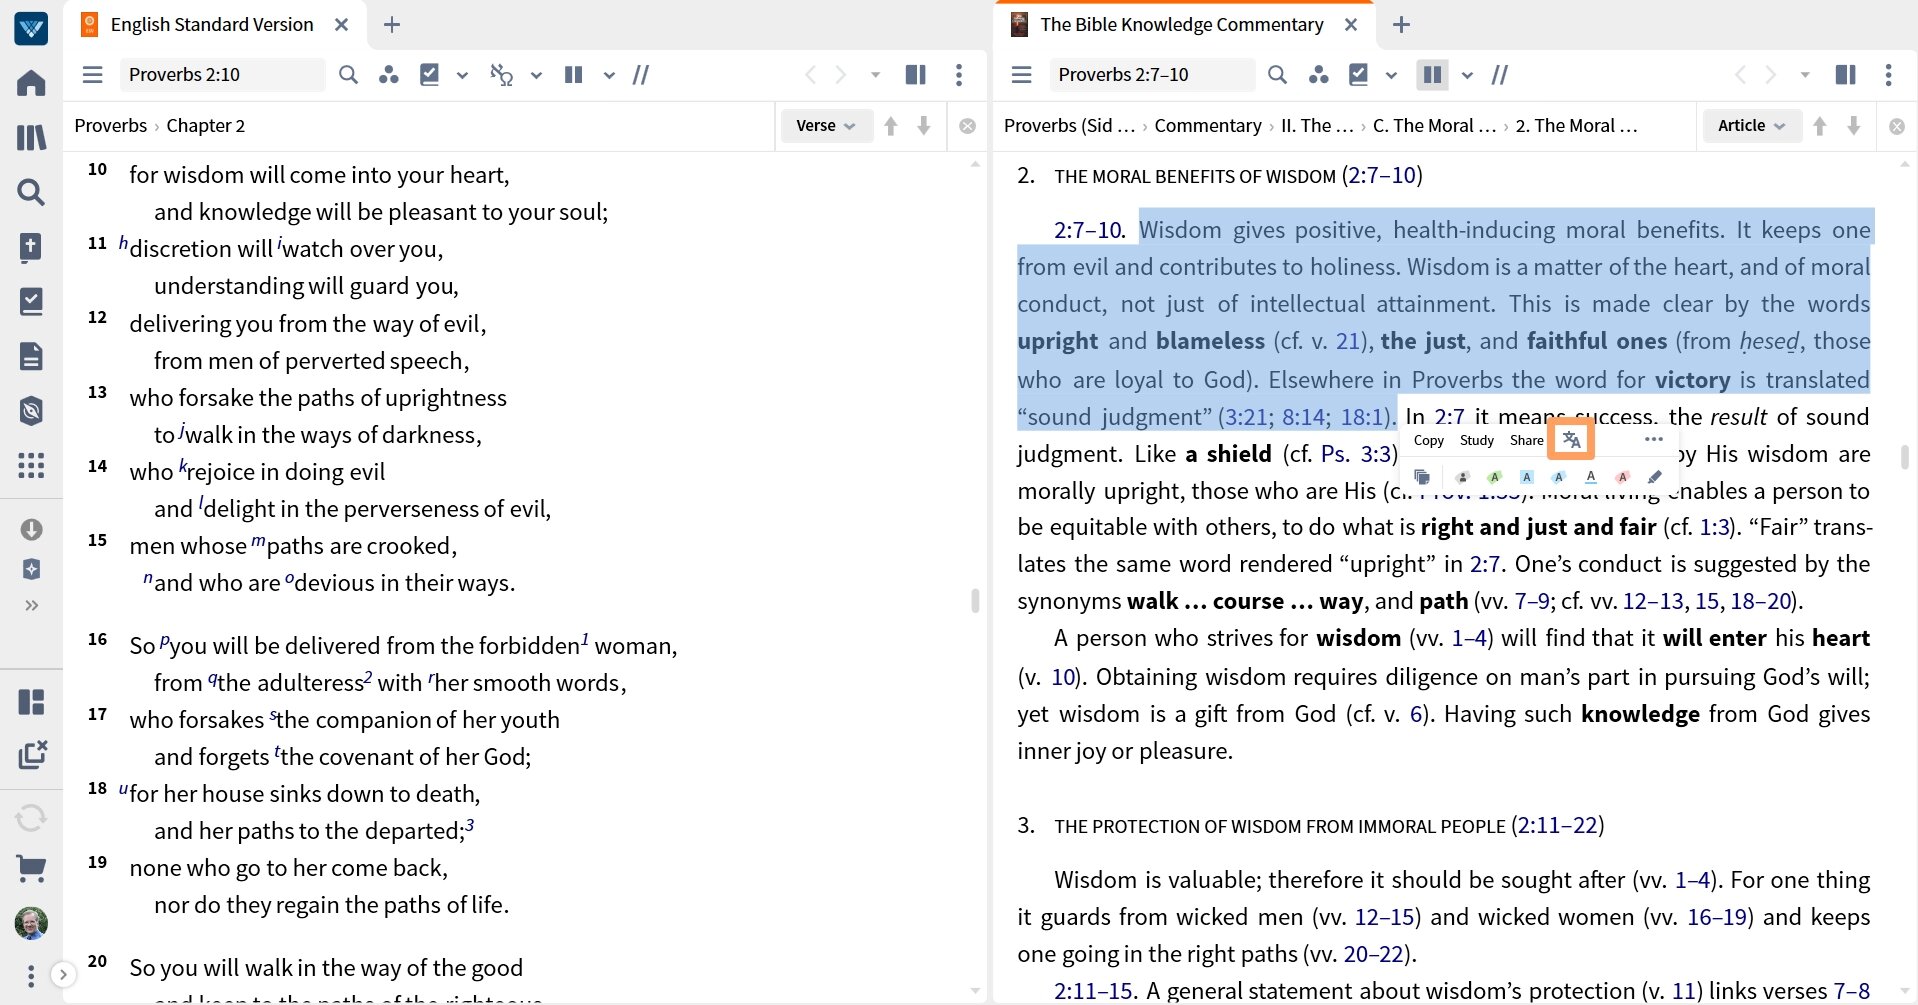Choose Study from the context menu
Image resolution: width=1918 pixels, height=1005 pixels.
pyautogui.click(x=1476, y=439)
